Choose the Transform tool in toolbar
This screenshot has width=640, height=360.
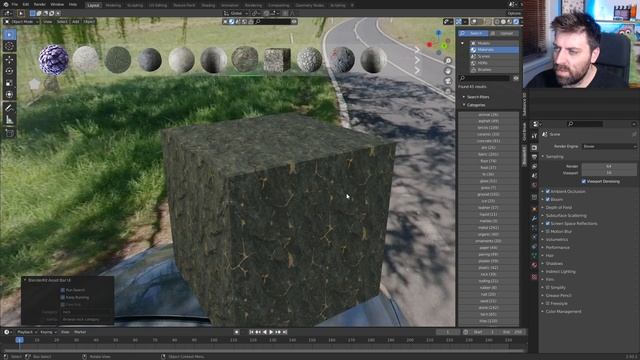click(9, 94)
